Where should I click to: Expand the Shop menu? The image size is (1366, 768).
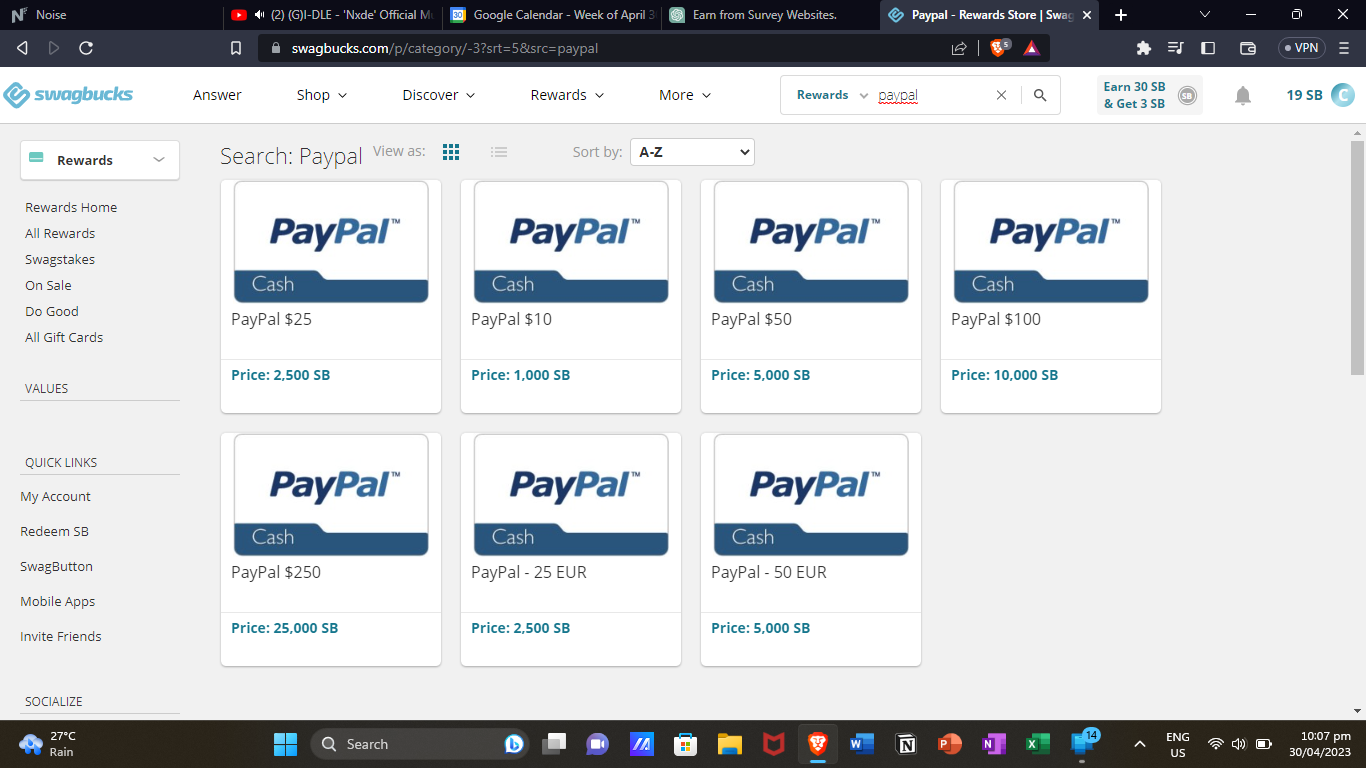coord(322,95)
